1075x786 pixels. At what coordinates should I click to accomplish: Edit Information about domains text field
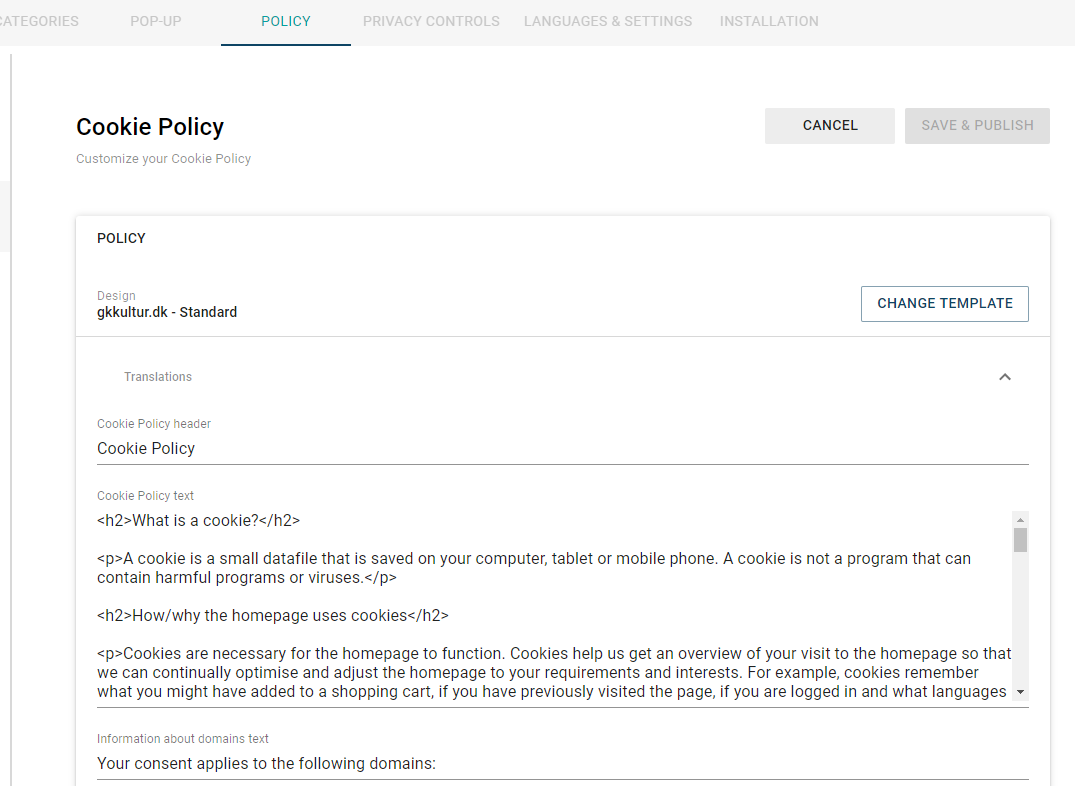(563, 763)
